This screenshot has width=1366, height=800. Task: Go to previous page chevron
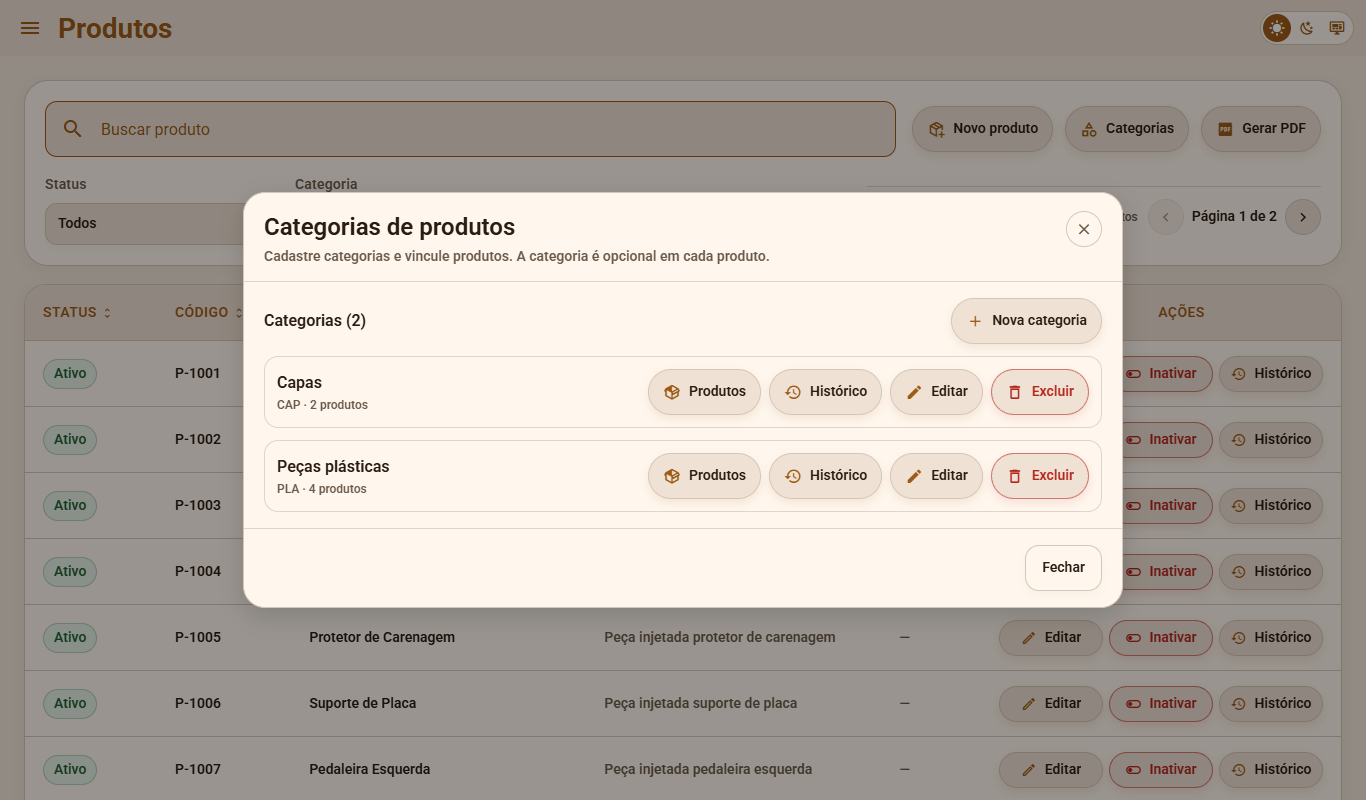pos(1165,217)
